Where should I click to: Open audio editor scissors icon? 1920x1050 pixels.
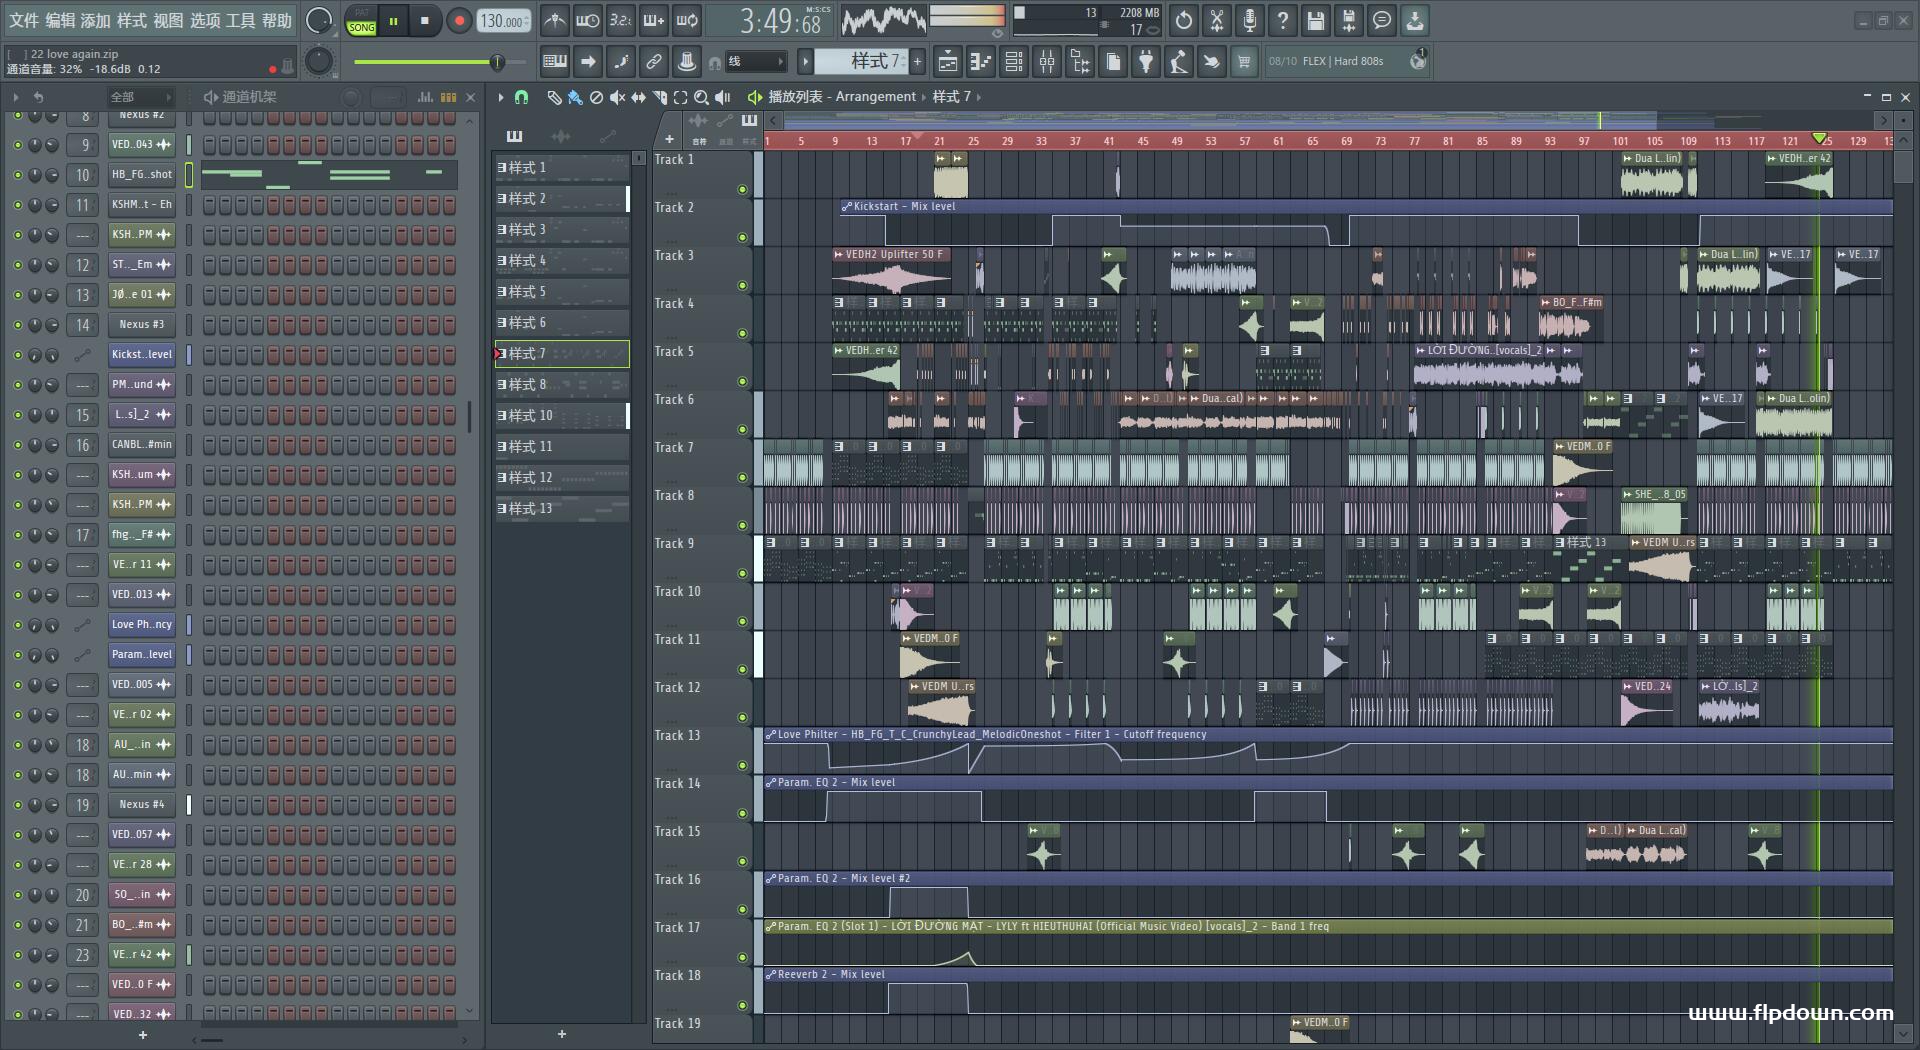pos(1217,20)
